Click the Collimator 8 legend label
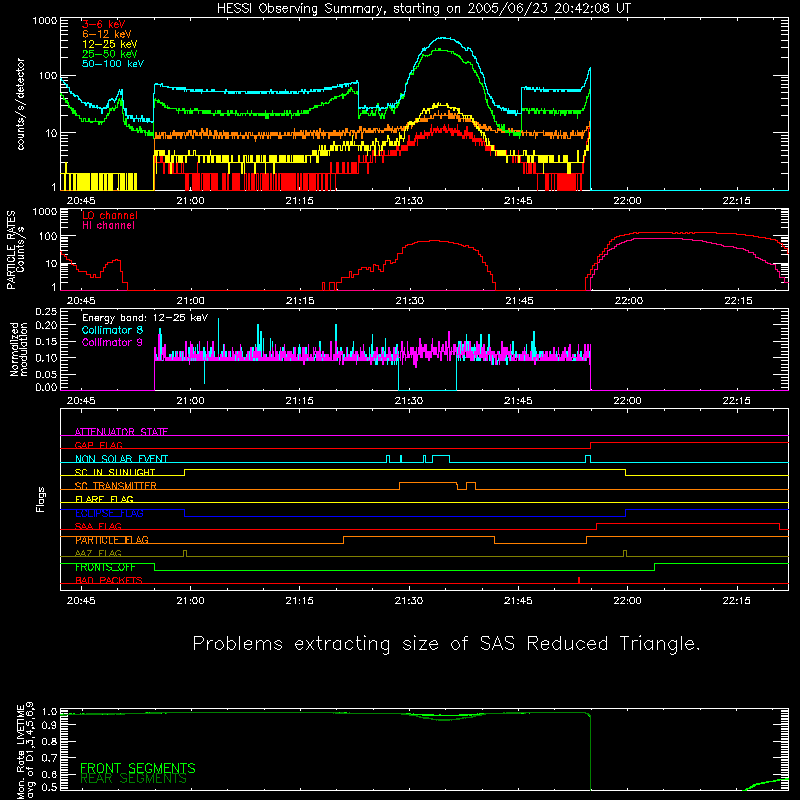 pos(112,330)
